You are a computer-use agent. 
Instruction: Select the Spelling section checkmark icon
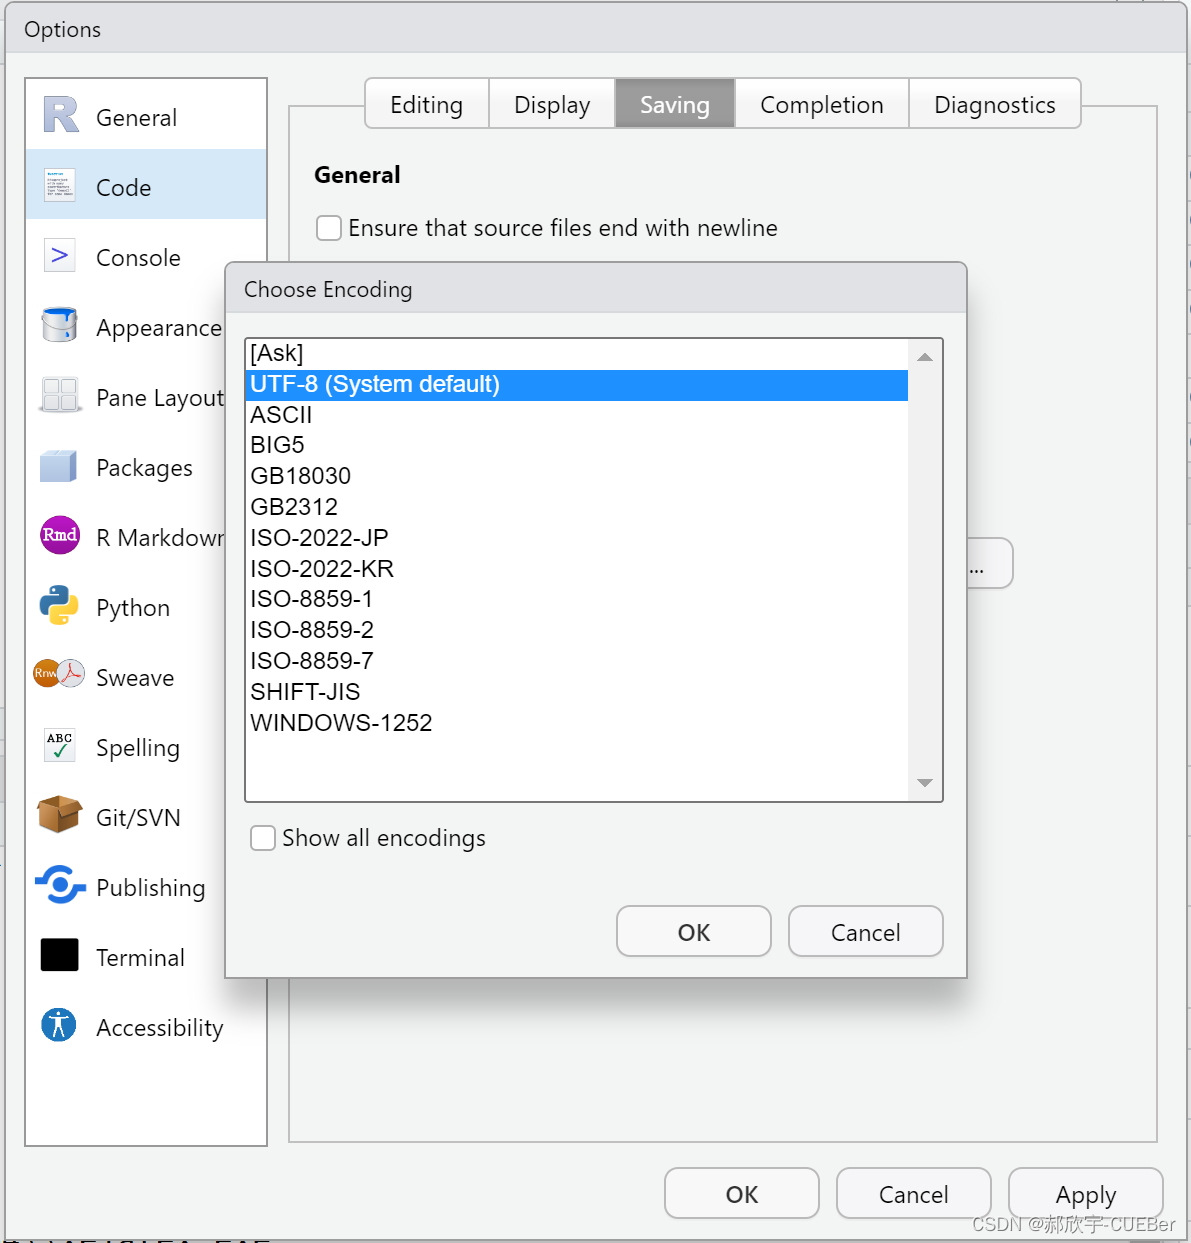pyautogui.click(x=59, y=746)
